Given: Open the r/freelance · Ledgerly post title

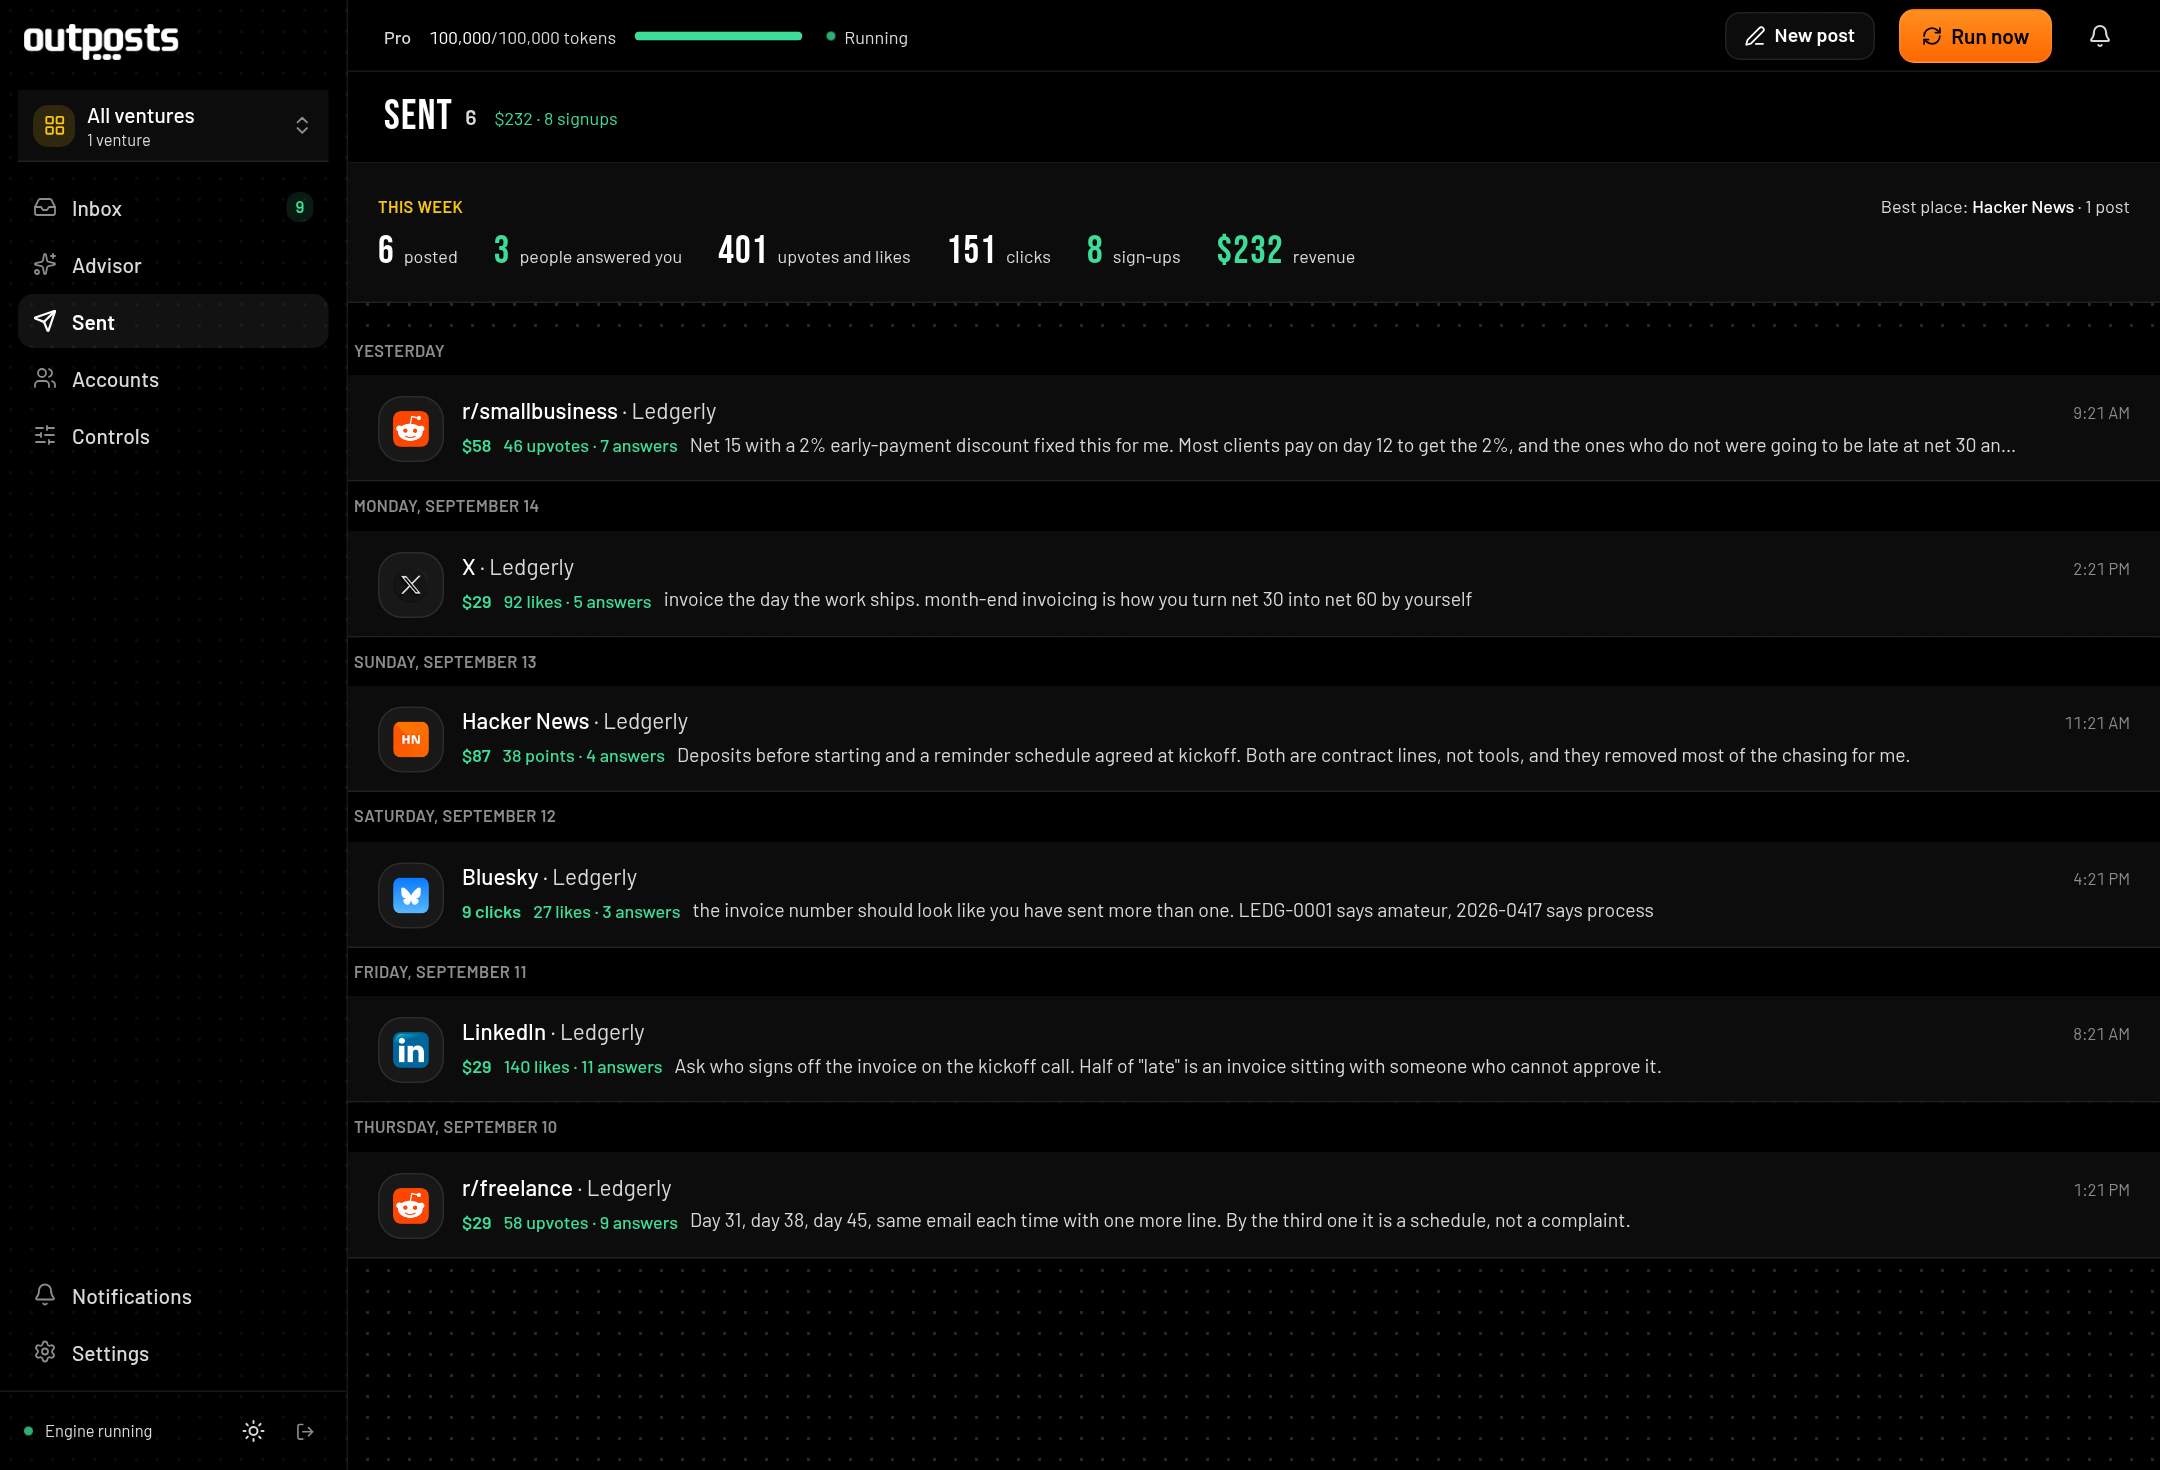Looking at the screenshot, I should click(567, 1188).
